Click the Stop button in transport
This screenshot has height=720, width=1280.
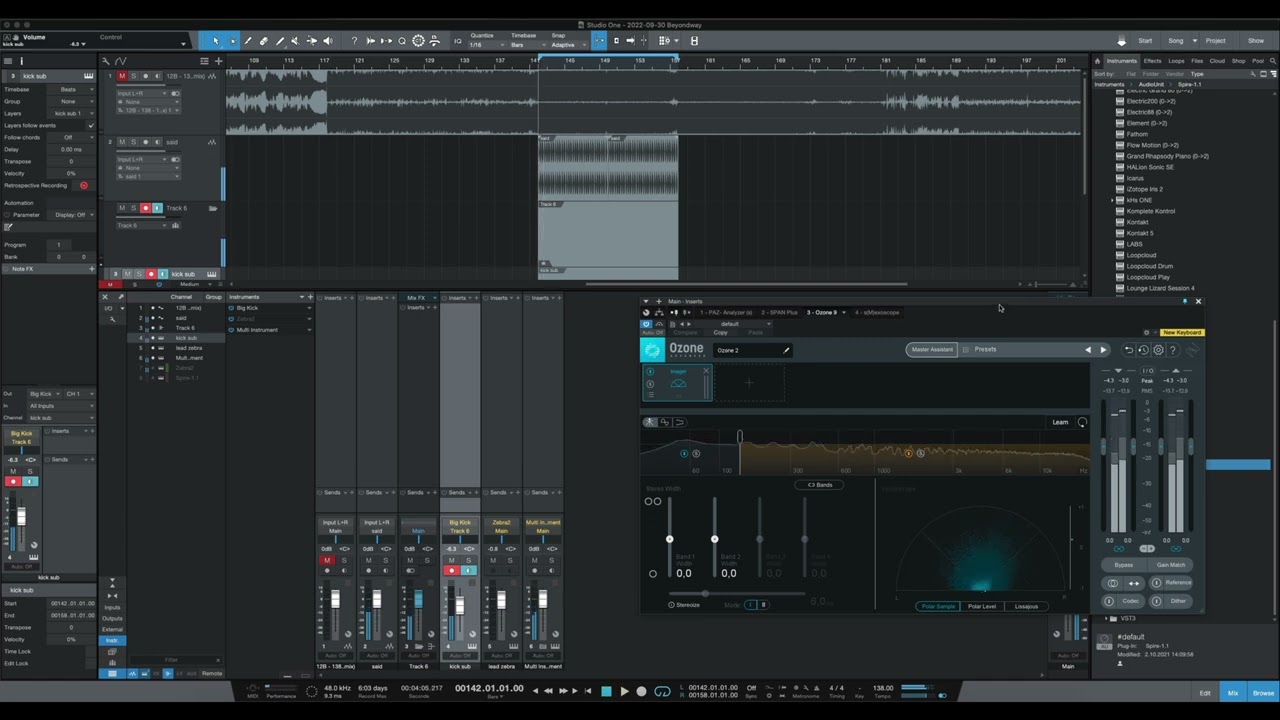click(x=606, y=691)
